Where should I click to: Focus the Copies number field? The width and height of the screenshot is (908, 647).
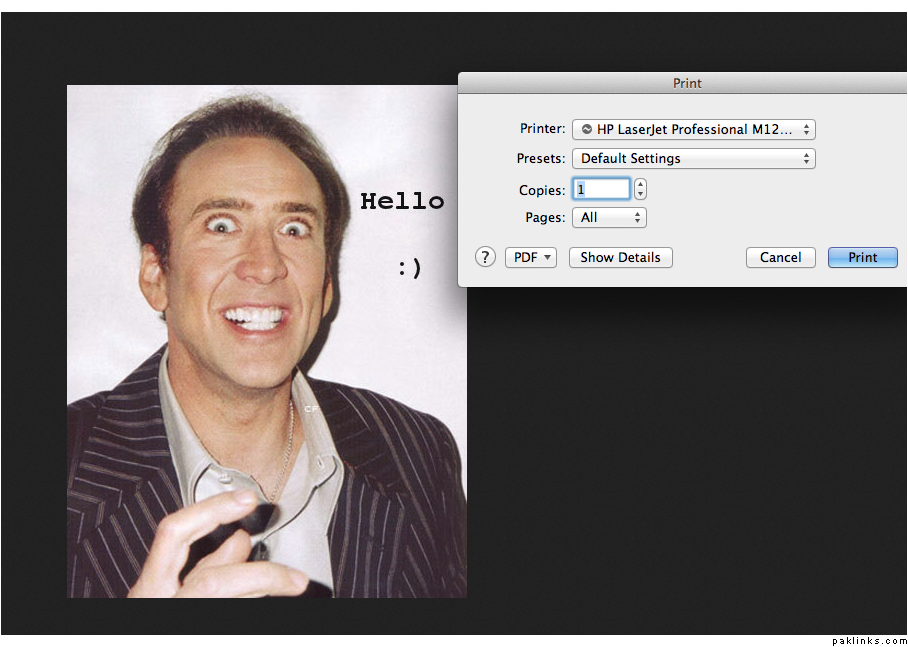(601, 189)
